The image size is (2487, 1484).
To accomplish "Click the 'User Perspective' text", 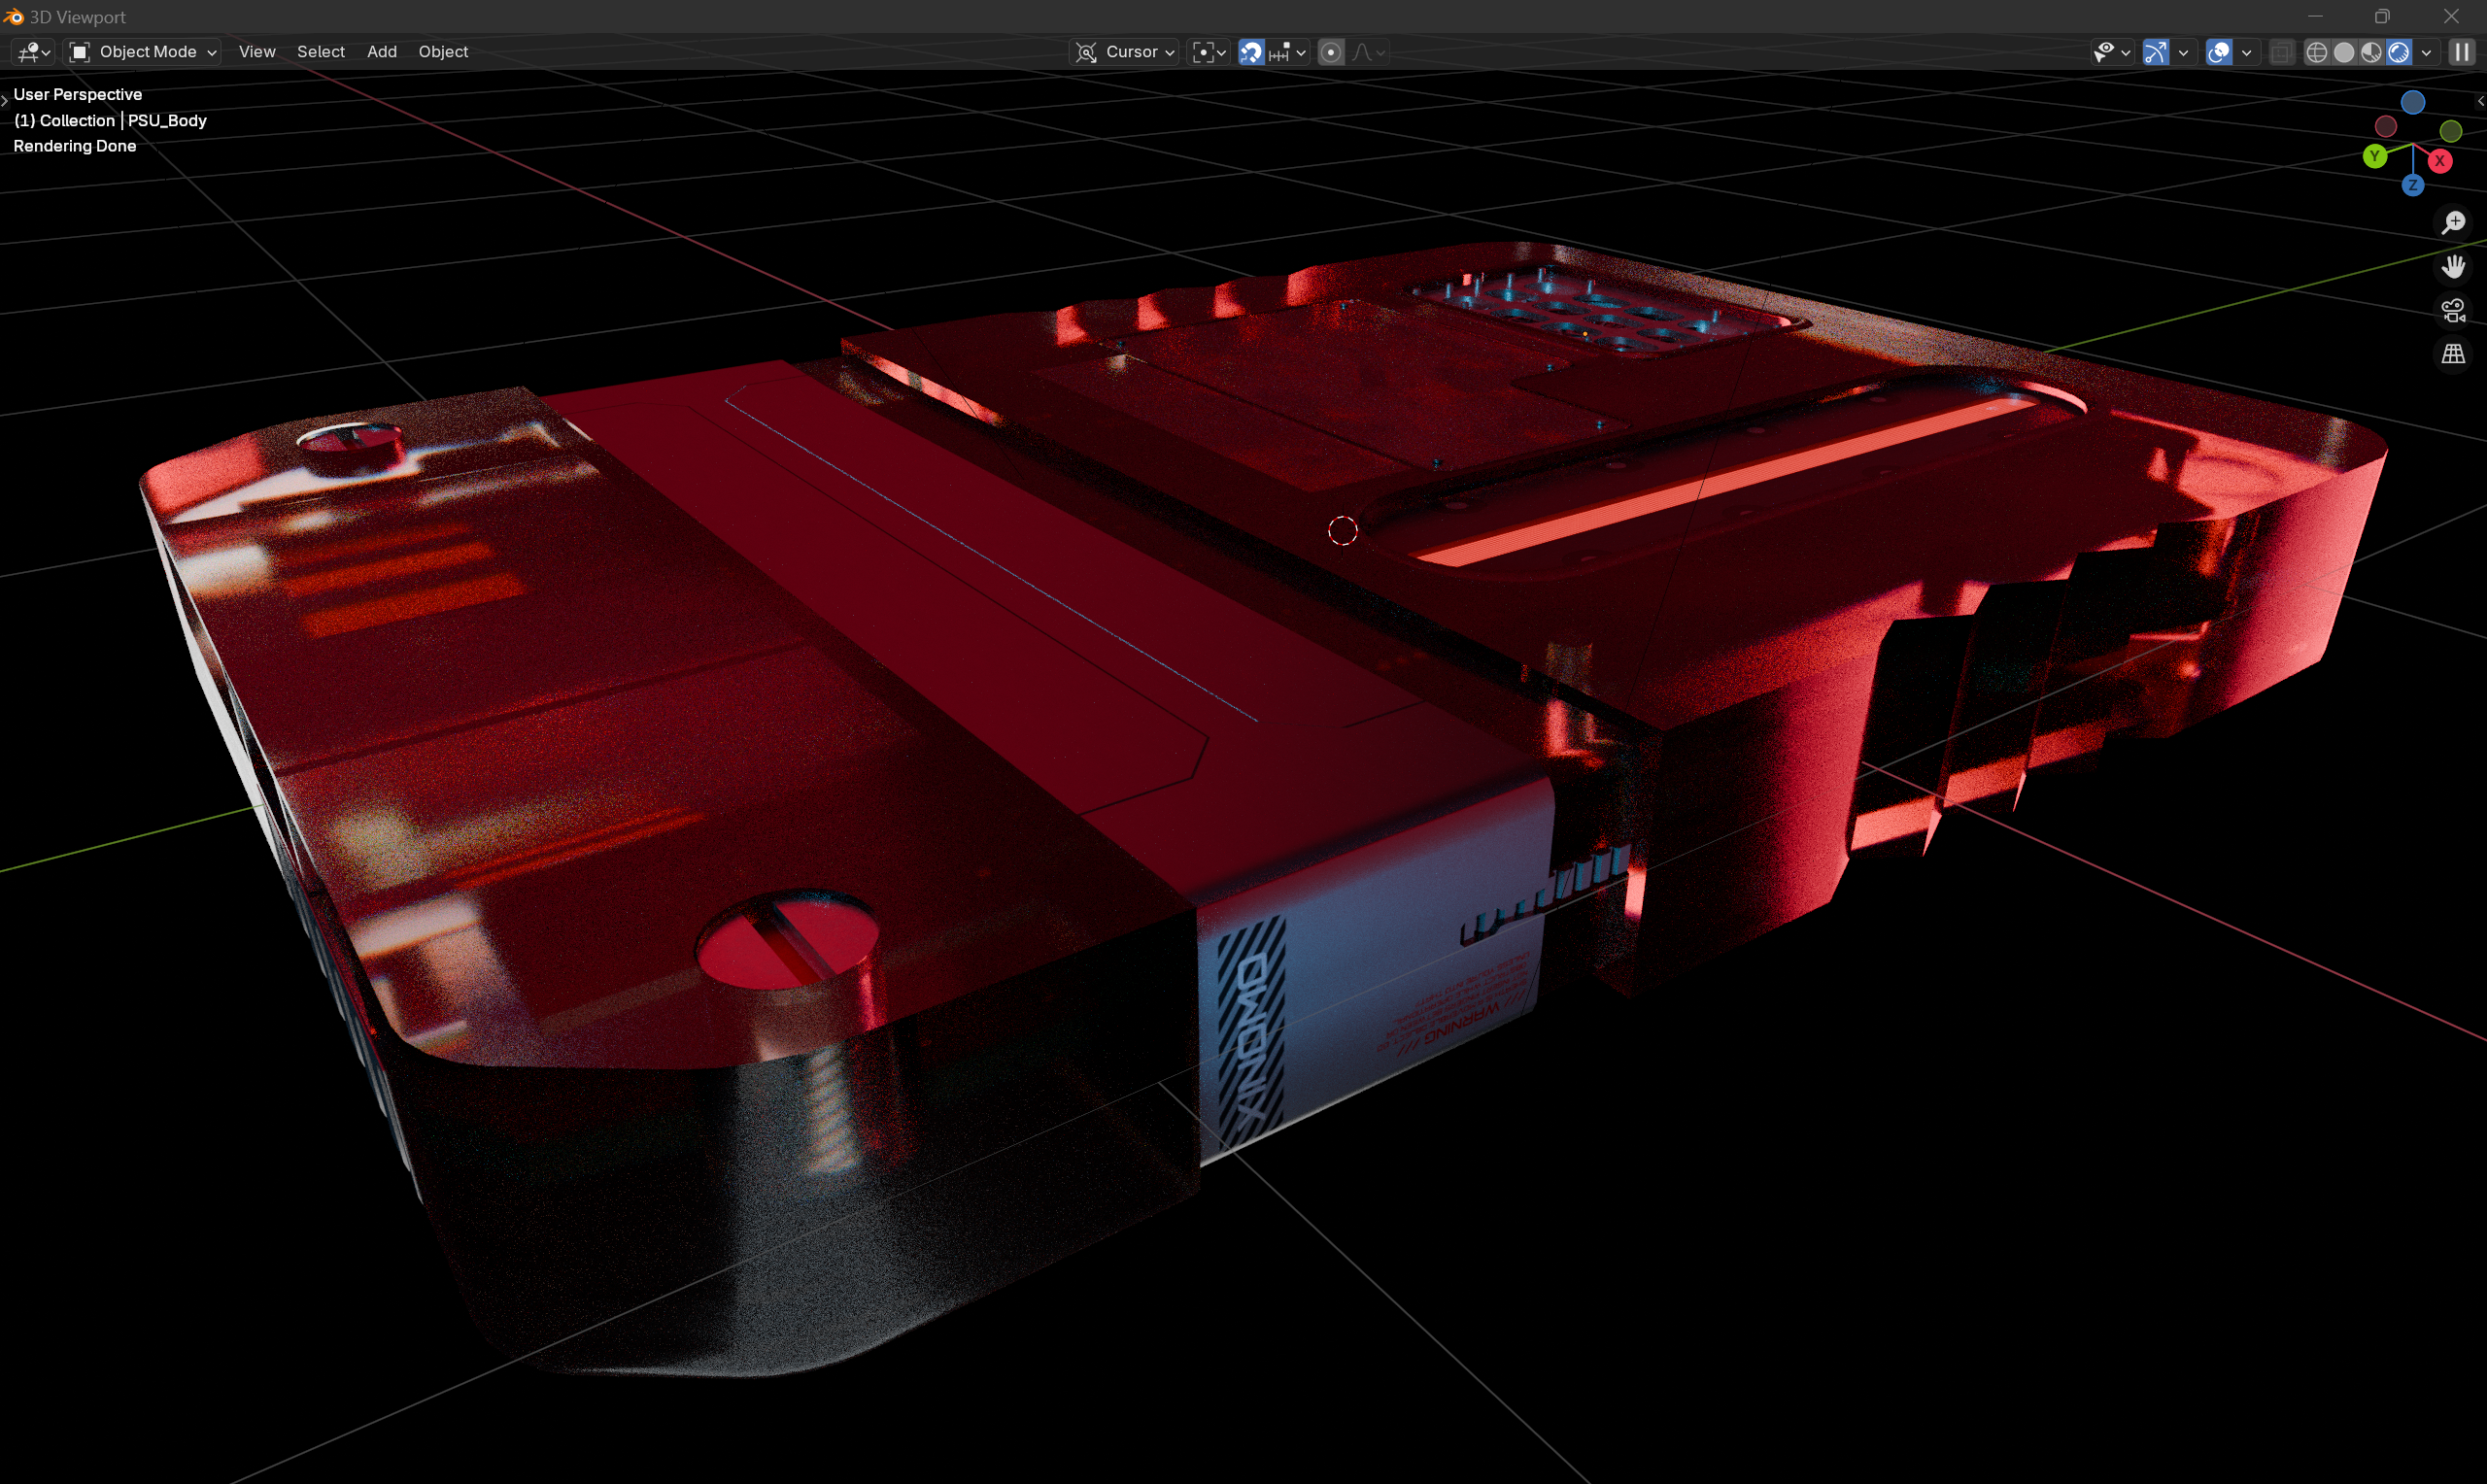I will click(78, 94).
